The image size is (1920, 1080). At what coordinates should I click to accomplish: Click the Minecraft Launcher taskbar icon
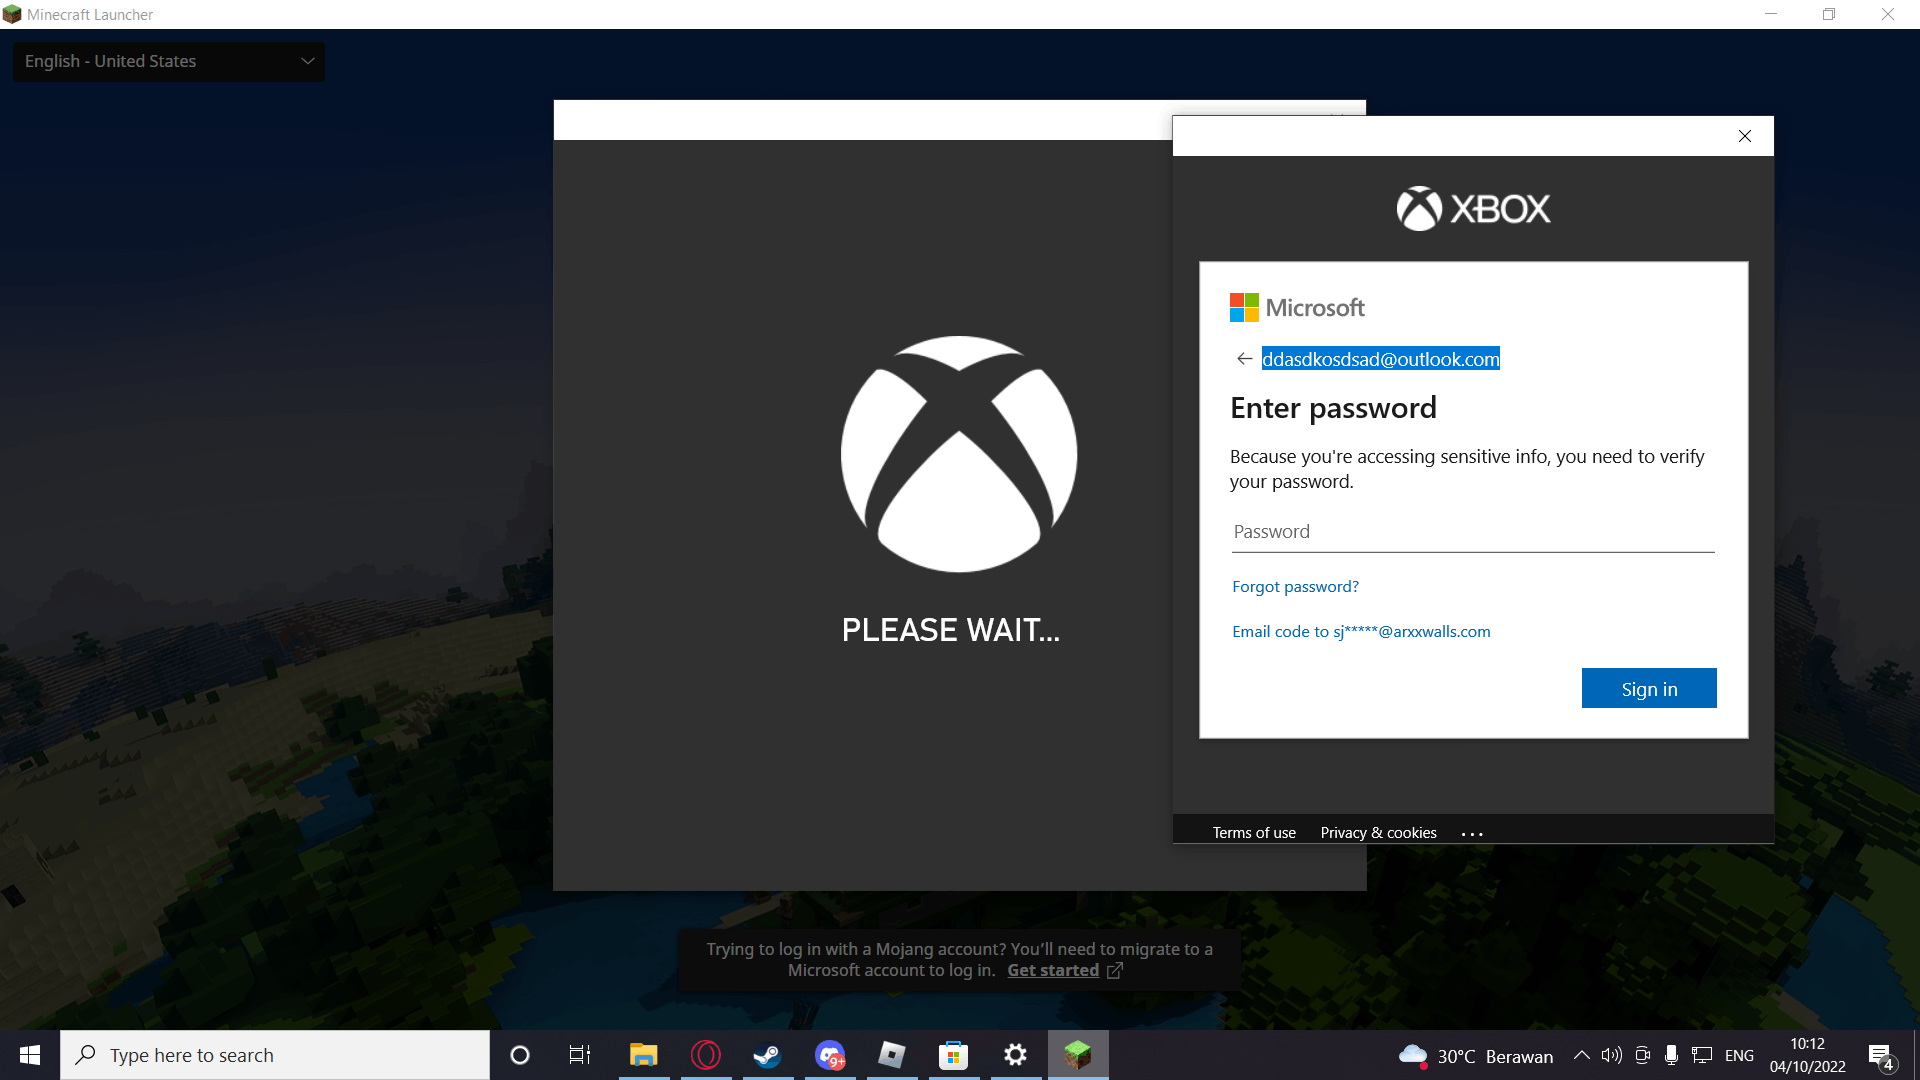(x=1078, y=1055)
